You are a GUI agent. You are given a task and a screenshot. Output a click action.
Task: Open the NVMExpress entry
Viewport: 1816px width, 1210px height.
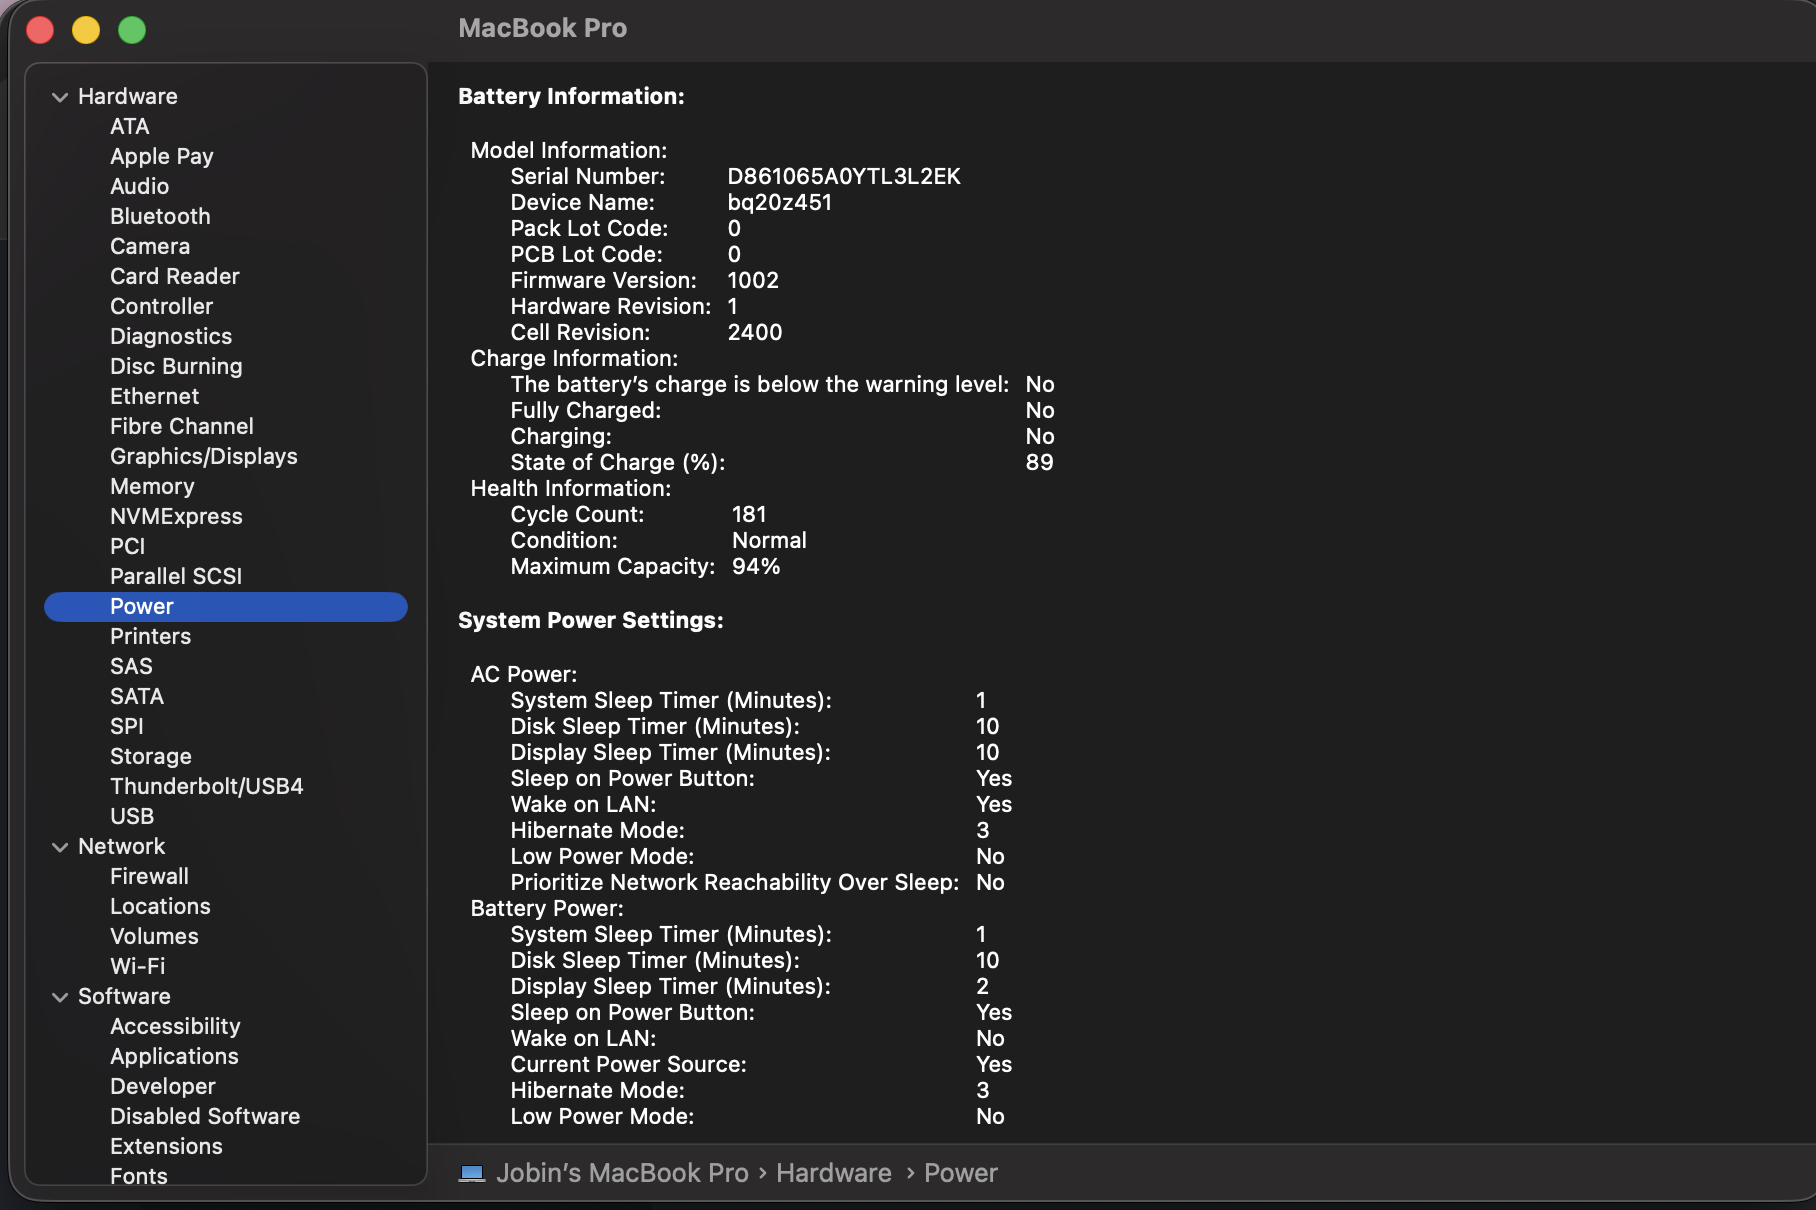(176, 516)
